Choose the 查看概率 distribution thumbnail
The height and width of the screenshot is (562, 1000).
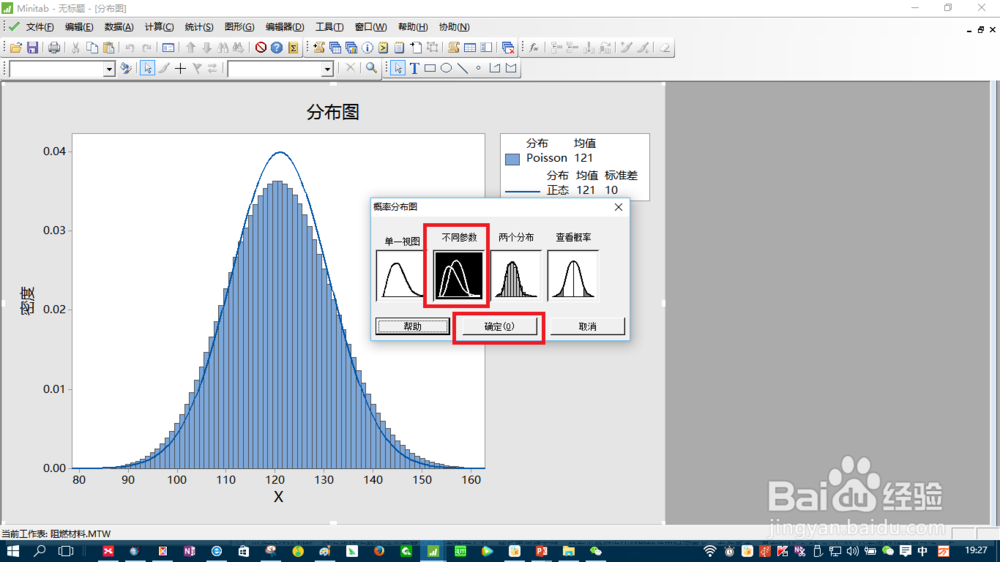pos(573,275)
